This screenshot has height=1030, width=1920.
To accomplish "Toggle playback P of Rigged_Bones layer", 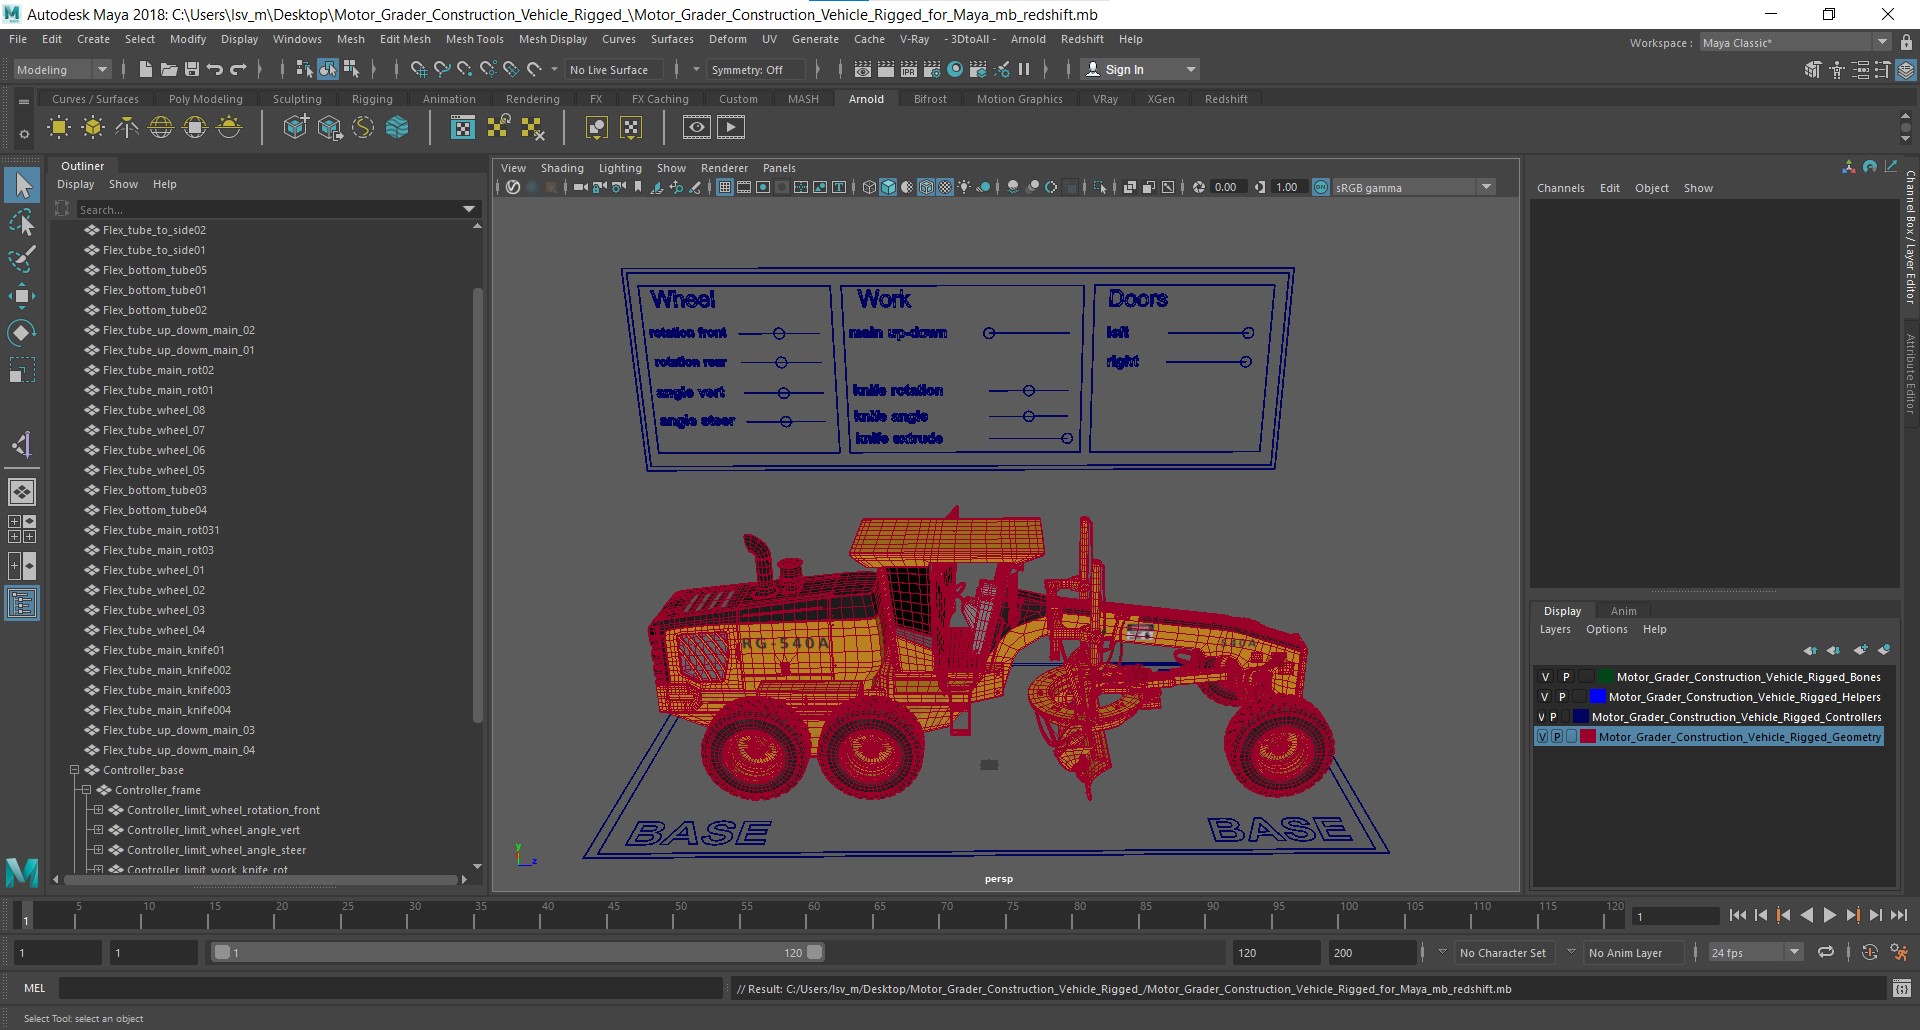I will pos(1566,677).
